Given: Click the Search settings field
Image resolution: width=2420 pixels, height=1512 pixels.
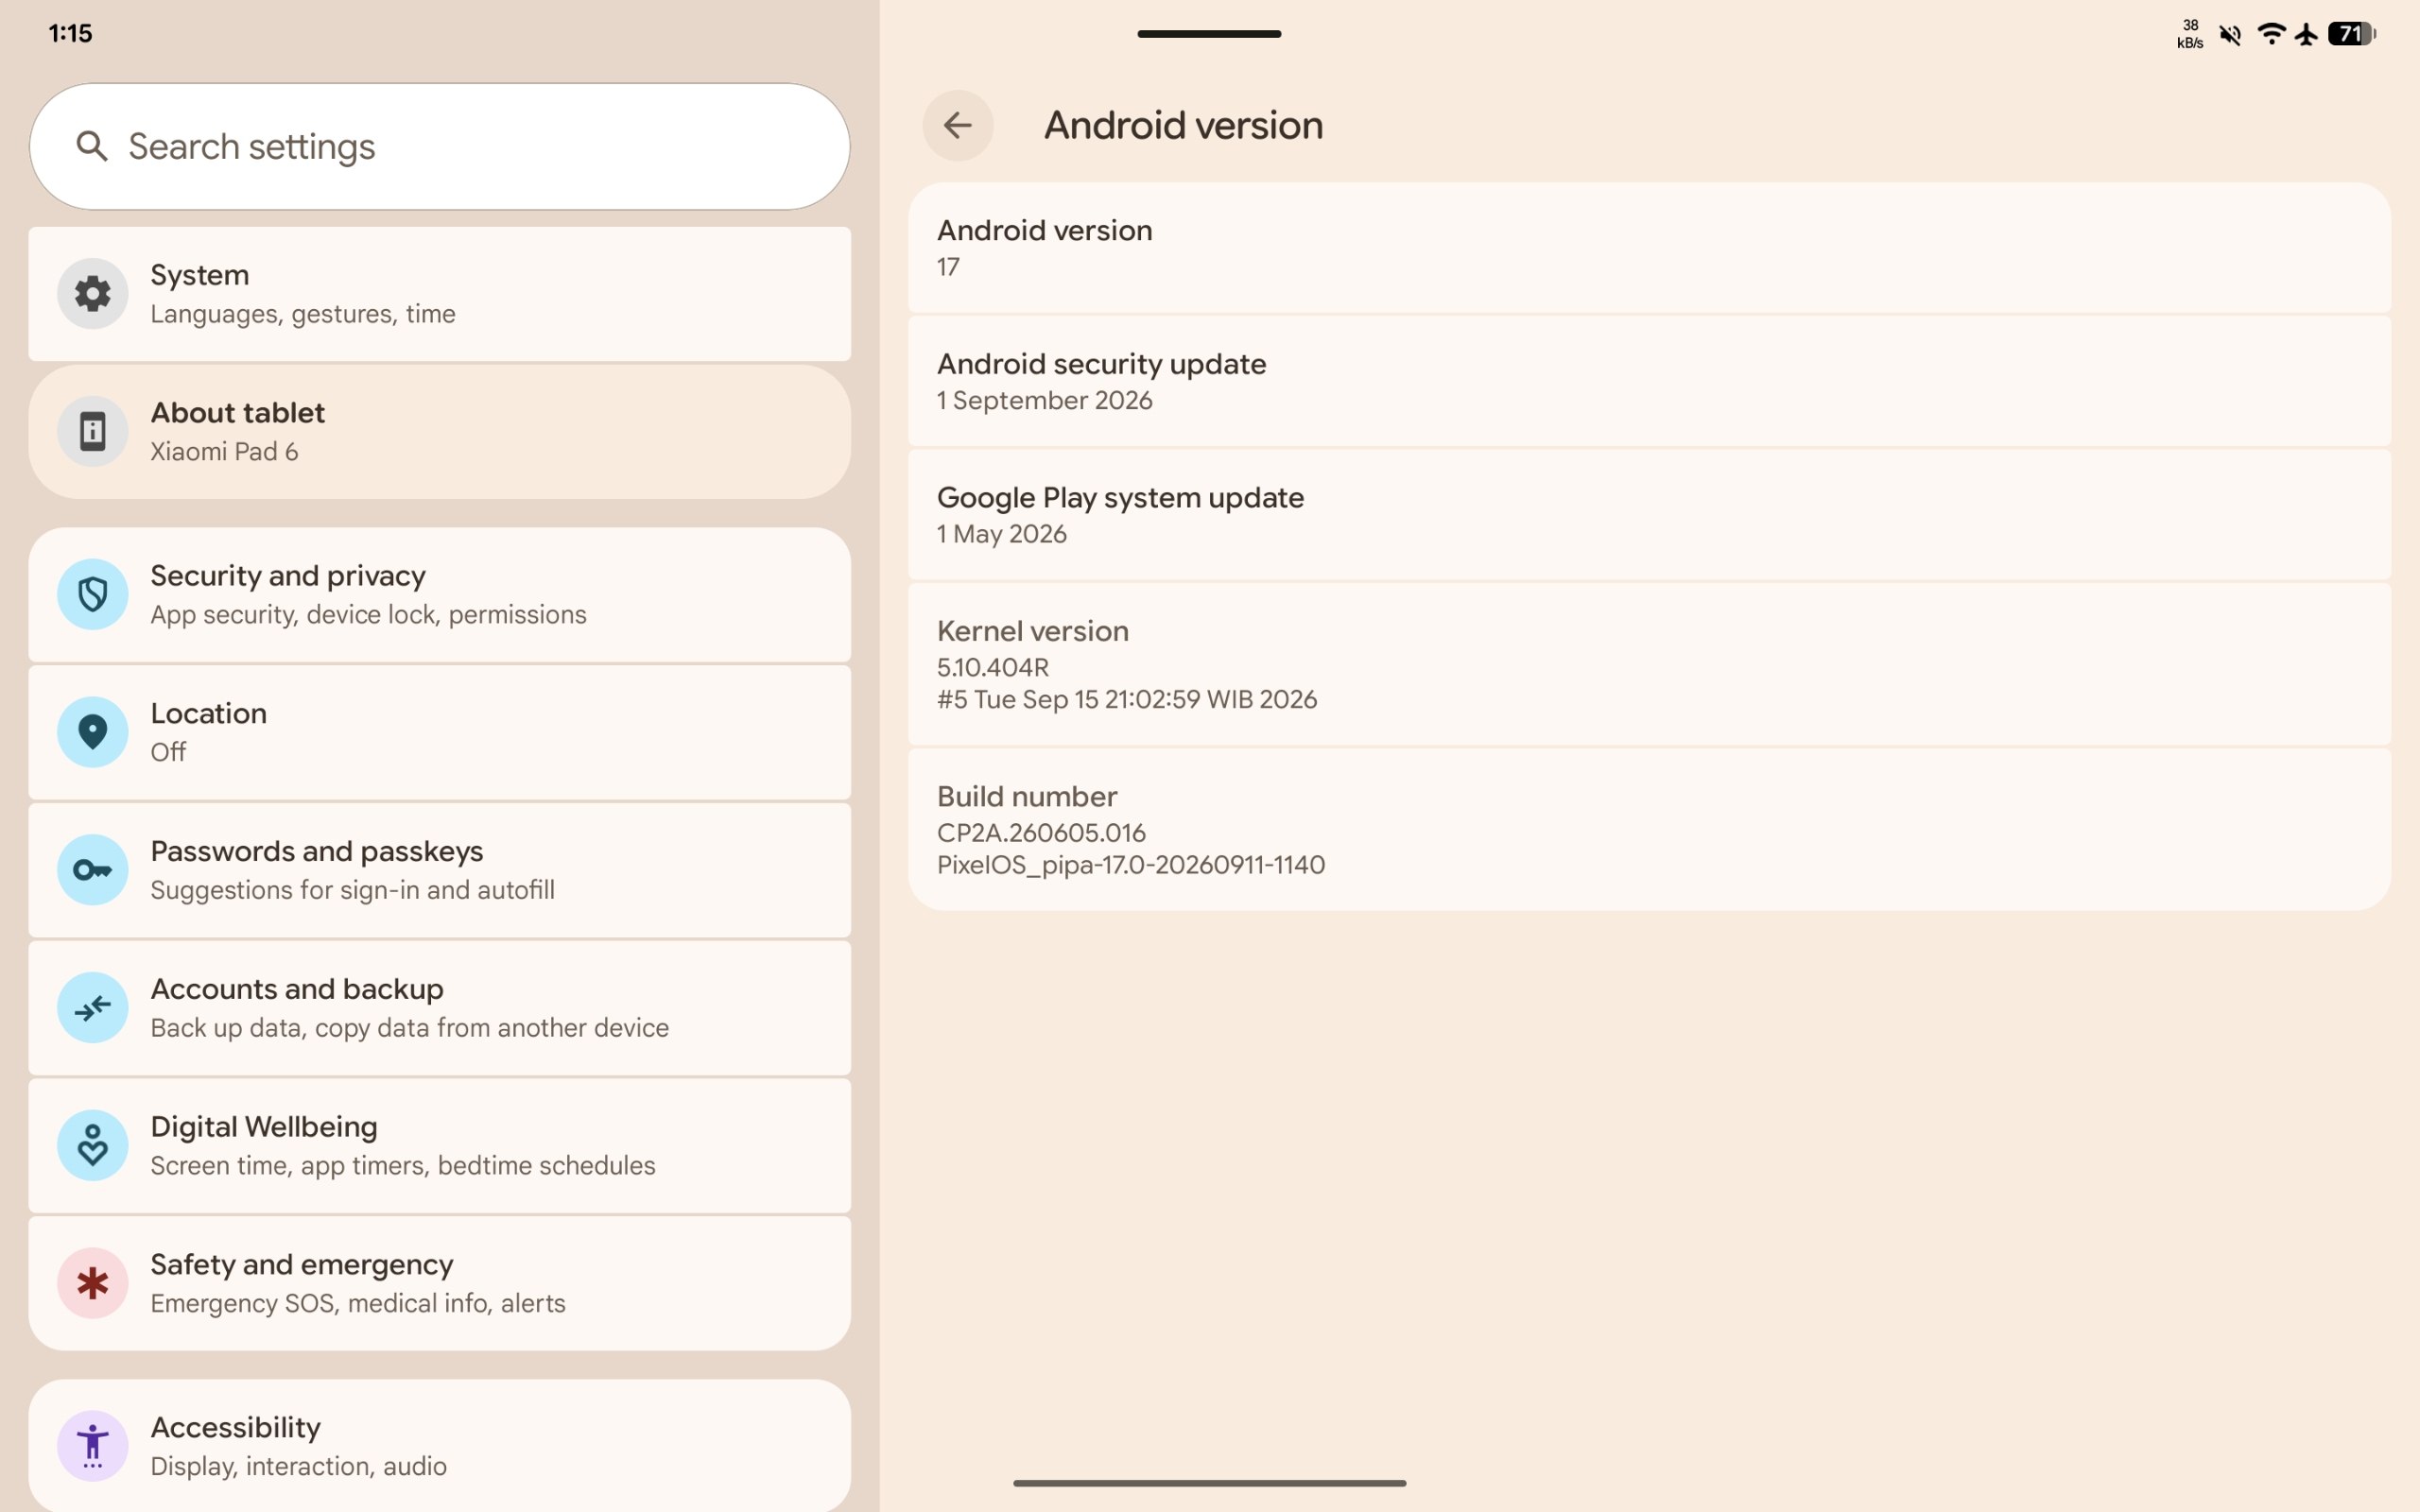Looking at the screenshot, I should coord(440,146).
